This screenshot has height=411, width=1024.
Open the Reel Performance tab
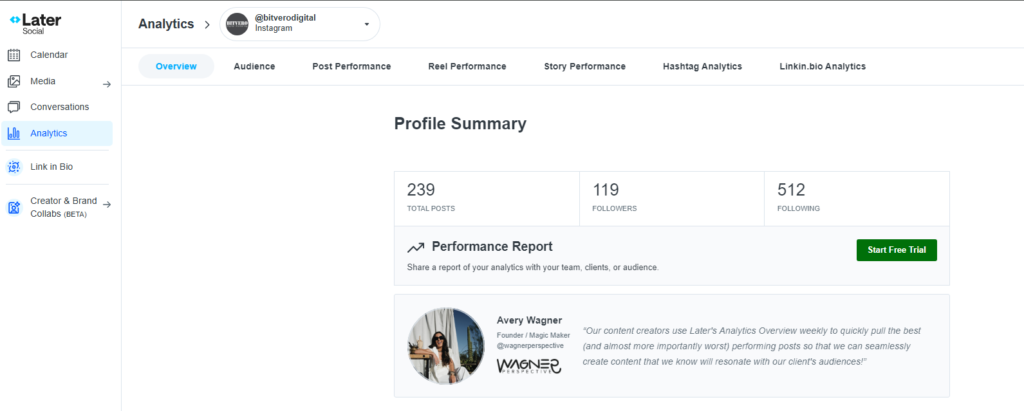coord(467,66)
